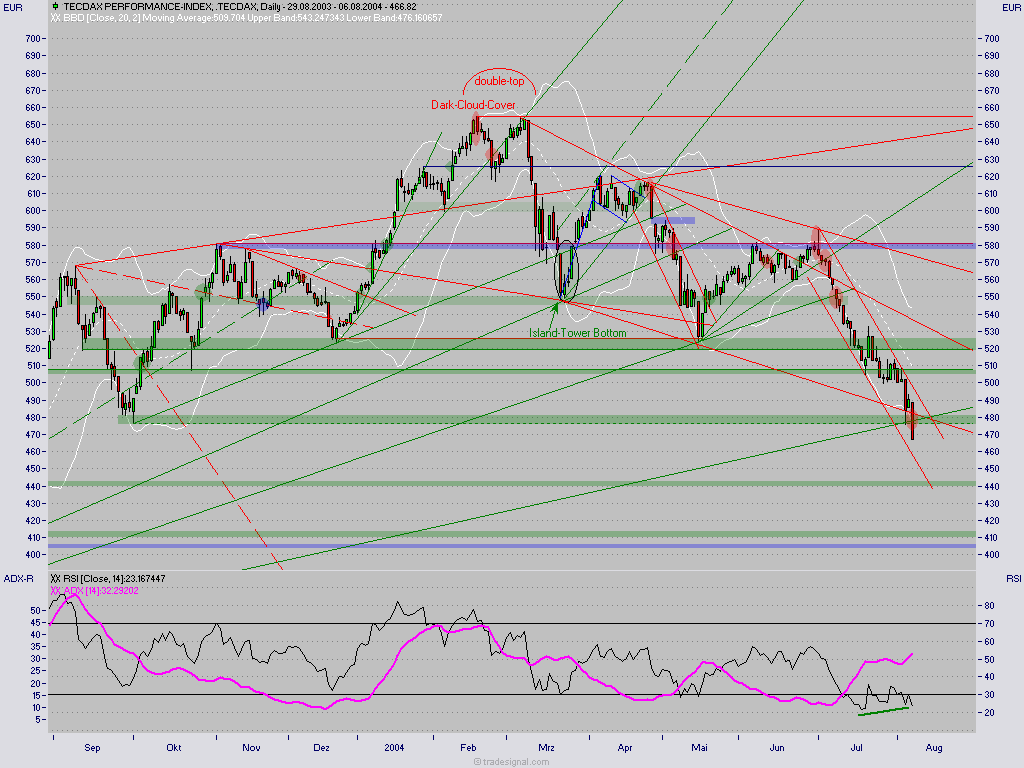Select the 2004 label on the time axis

(394, 747)
